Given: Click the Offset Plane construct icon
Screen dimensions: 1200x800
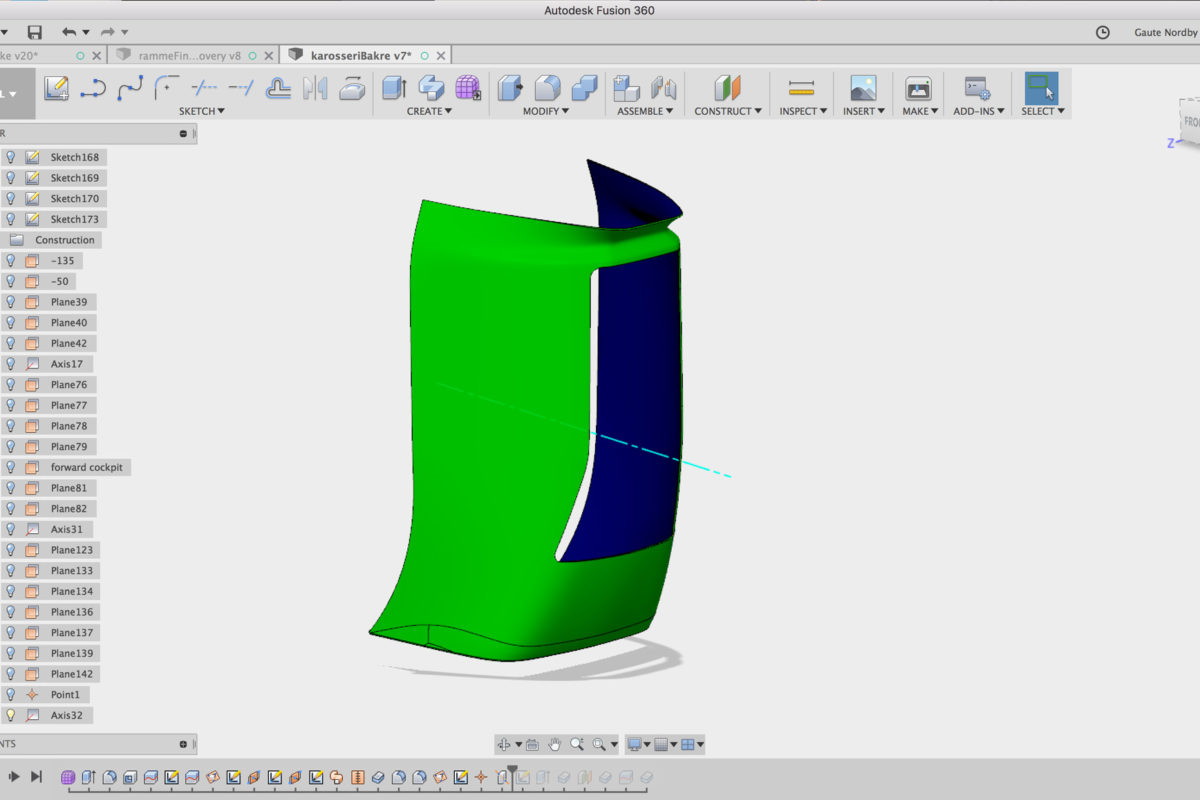Looking at the screenshot, I should click(x=728, y=88).
